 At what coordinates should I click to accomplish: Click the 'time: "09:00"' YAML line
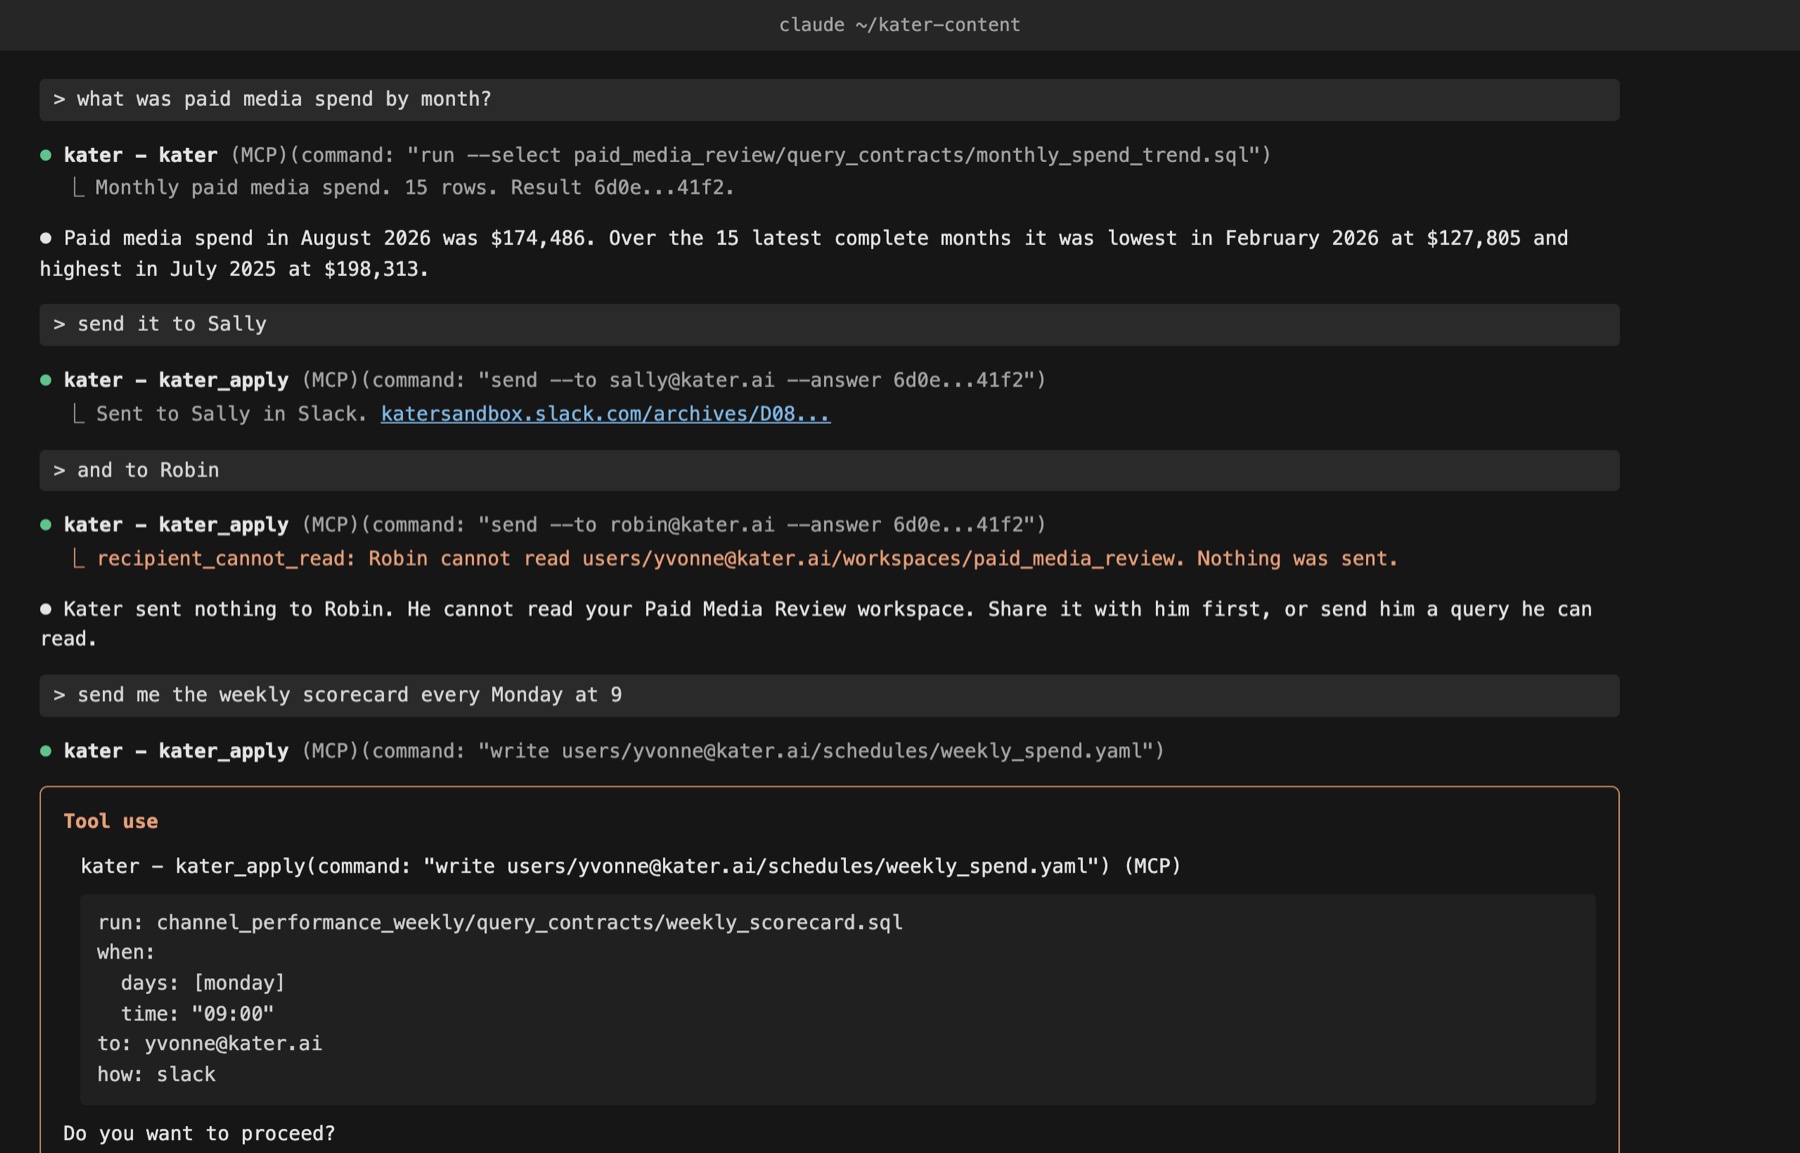click(x=197, y=1014)
